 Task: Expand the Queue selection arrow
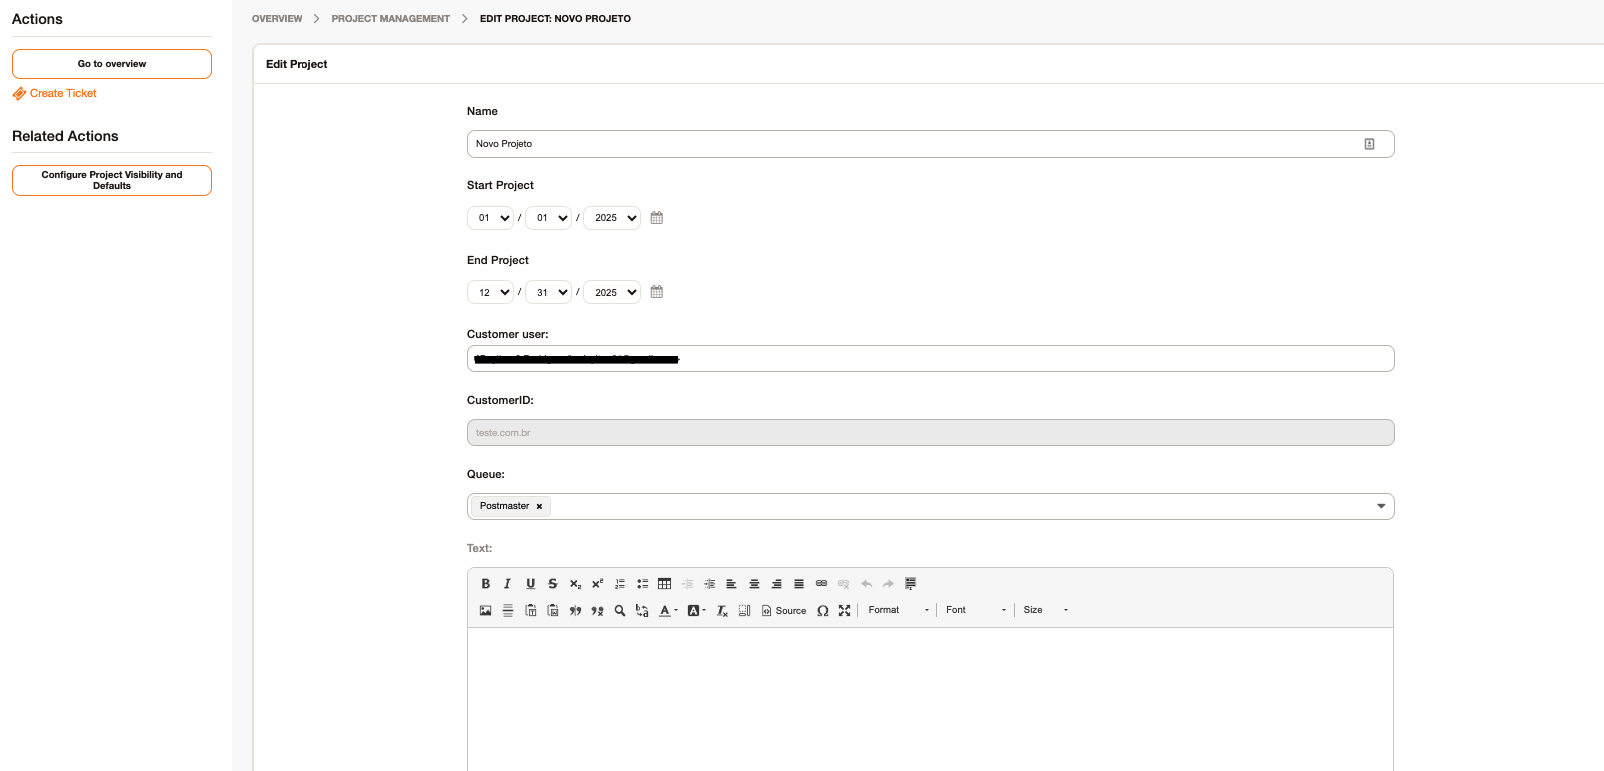point(1381,506)
